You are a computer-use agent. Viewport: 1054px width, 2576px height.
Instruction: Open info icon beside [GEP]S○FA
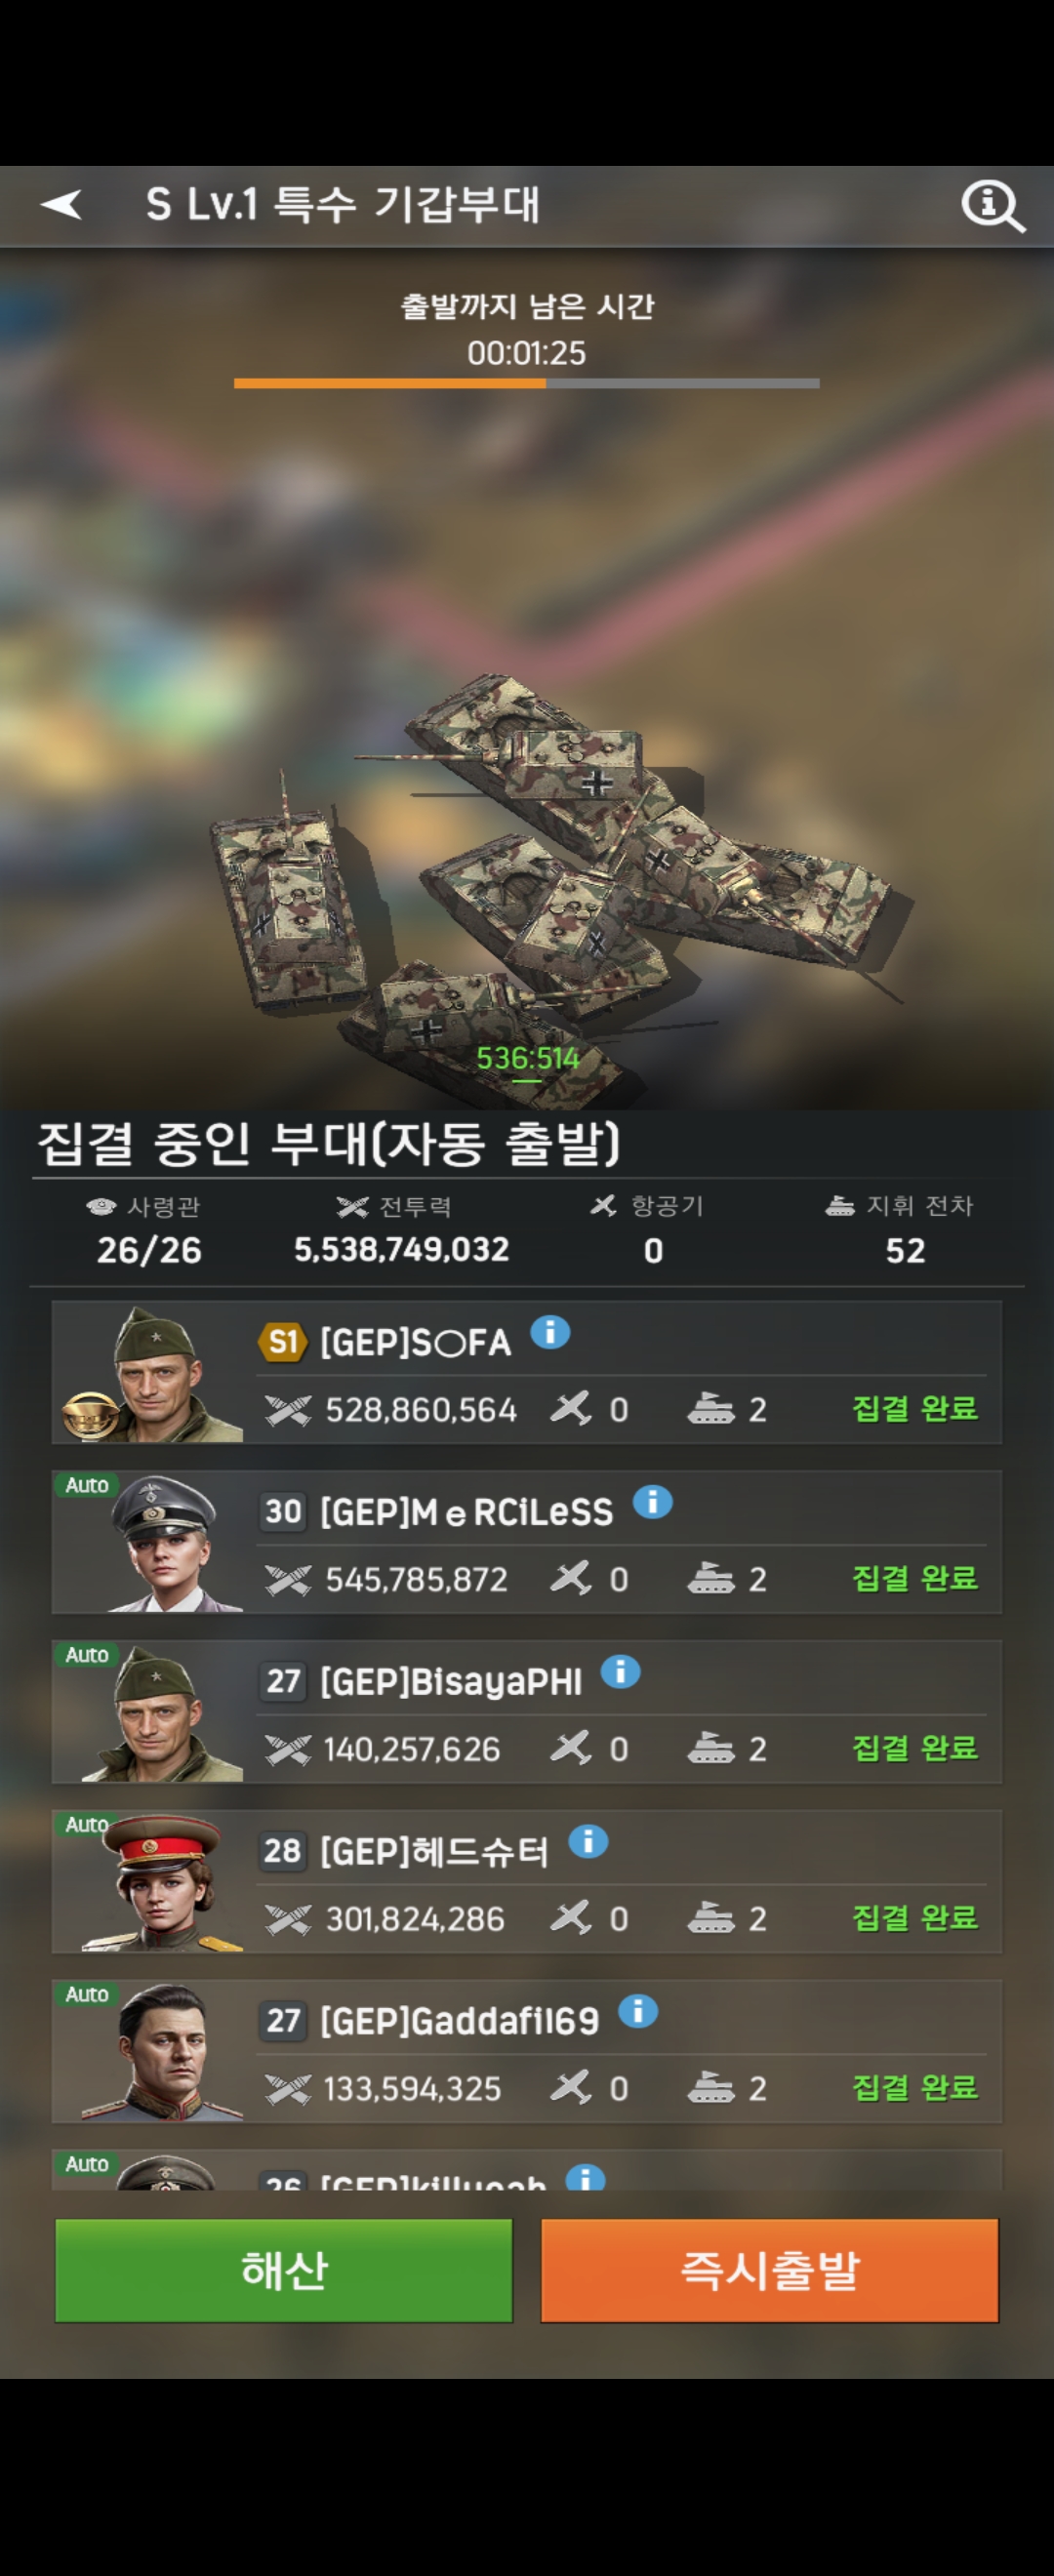[x=550, y=1332]
